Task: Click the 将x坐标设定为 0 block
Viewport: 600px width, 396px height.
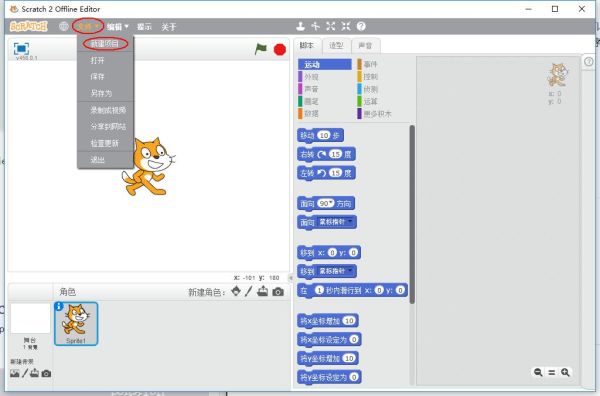Action: 329,339
